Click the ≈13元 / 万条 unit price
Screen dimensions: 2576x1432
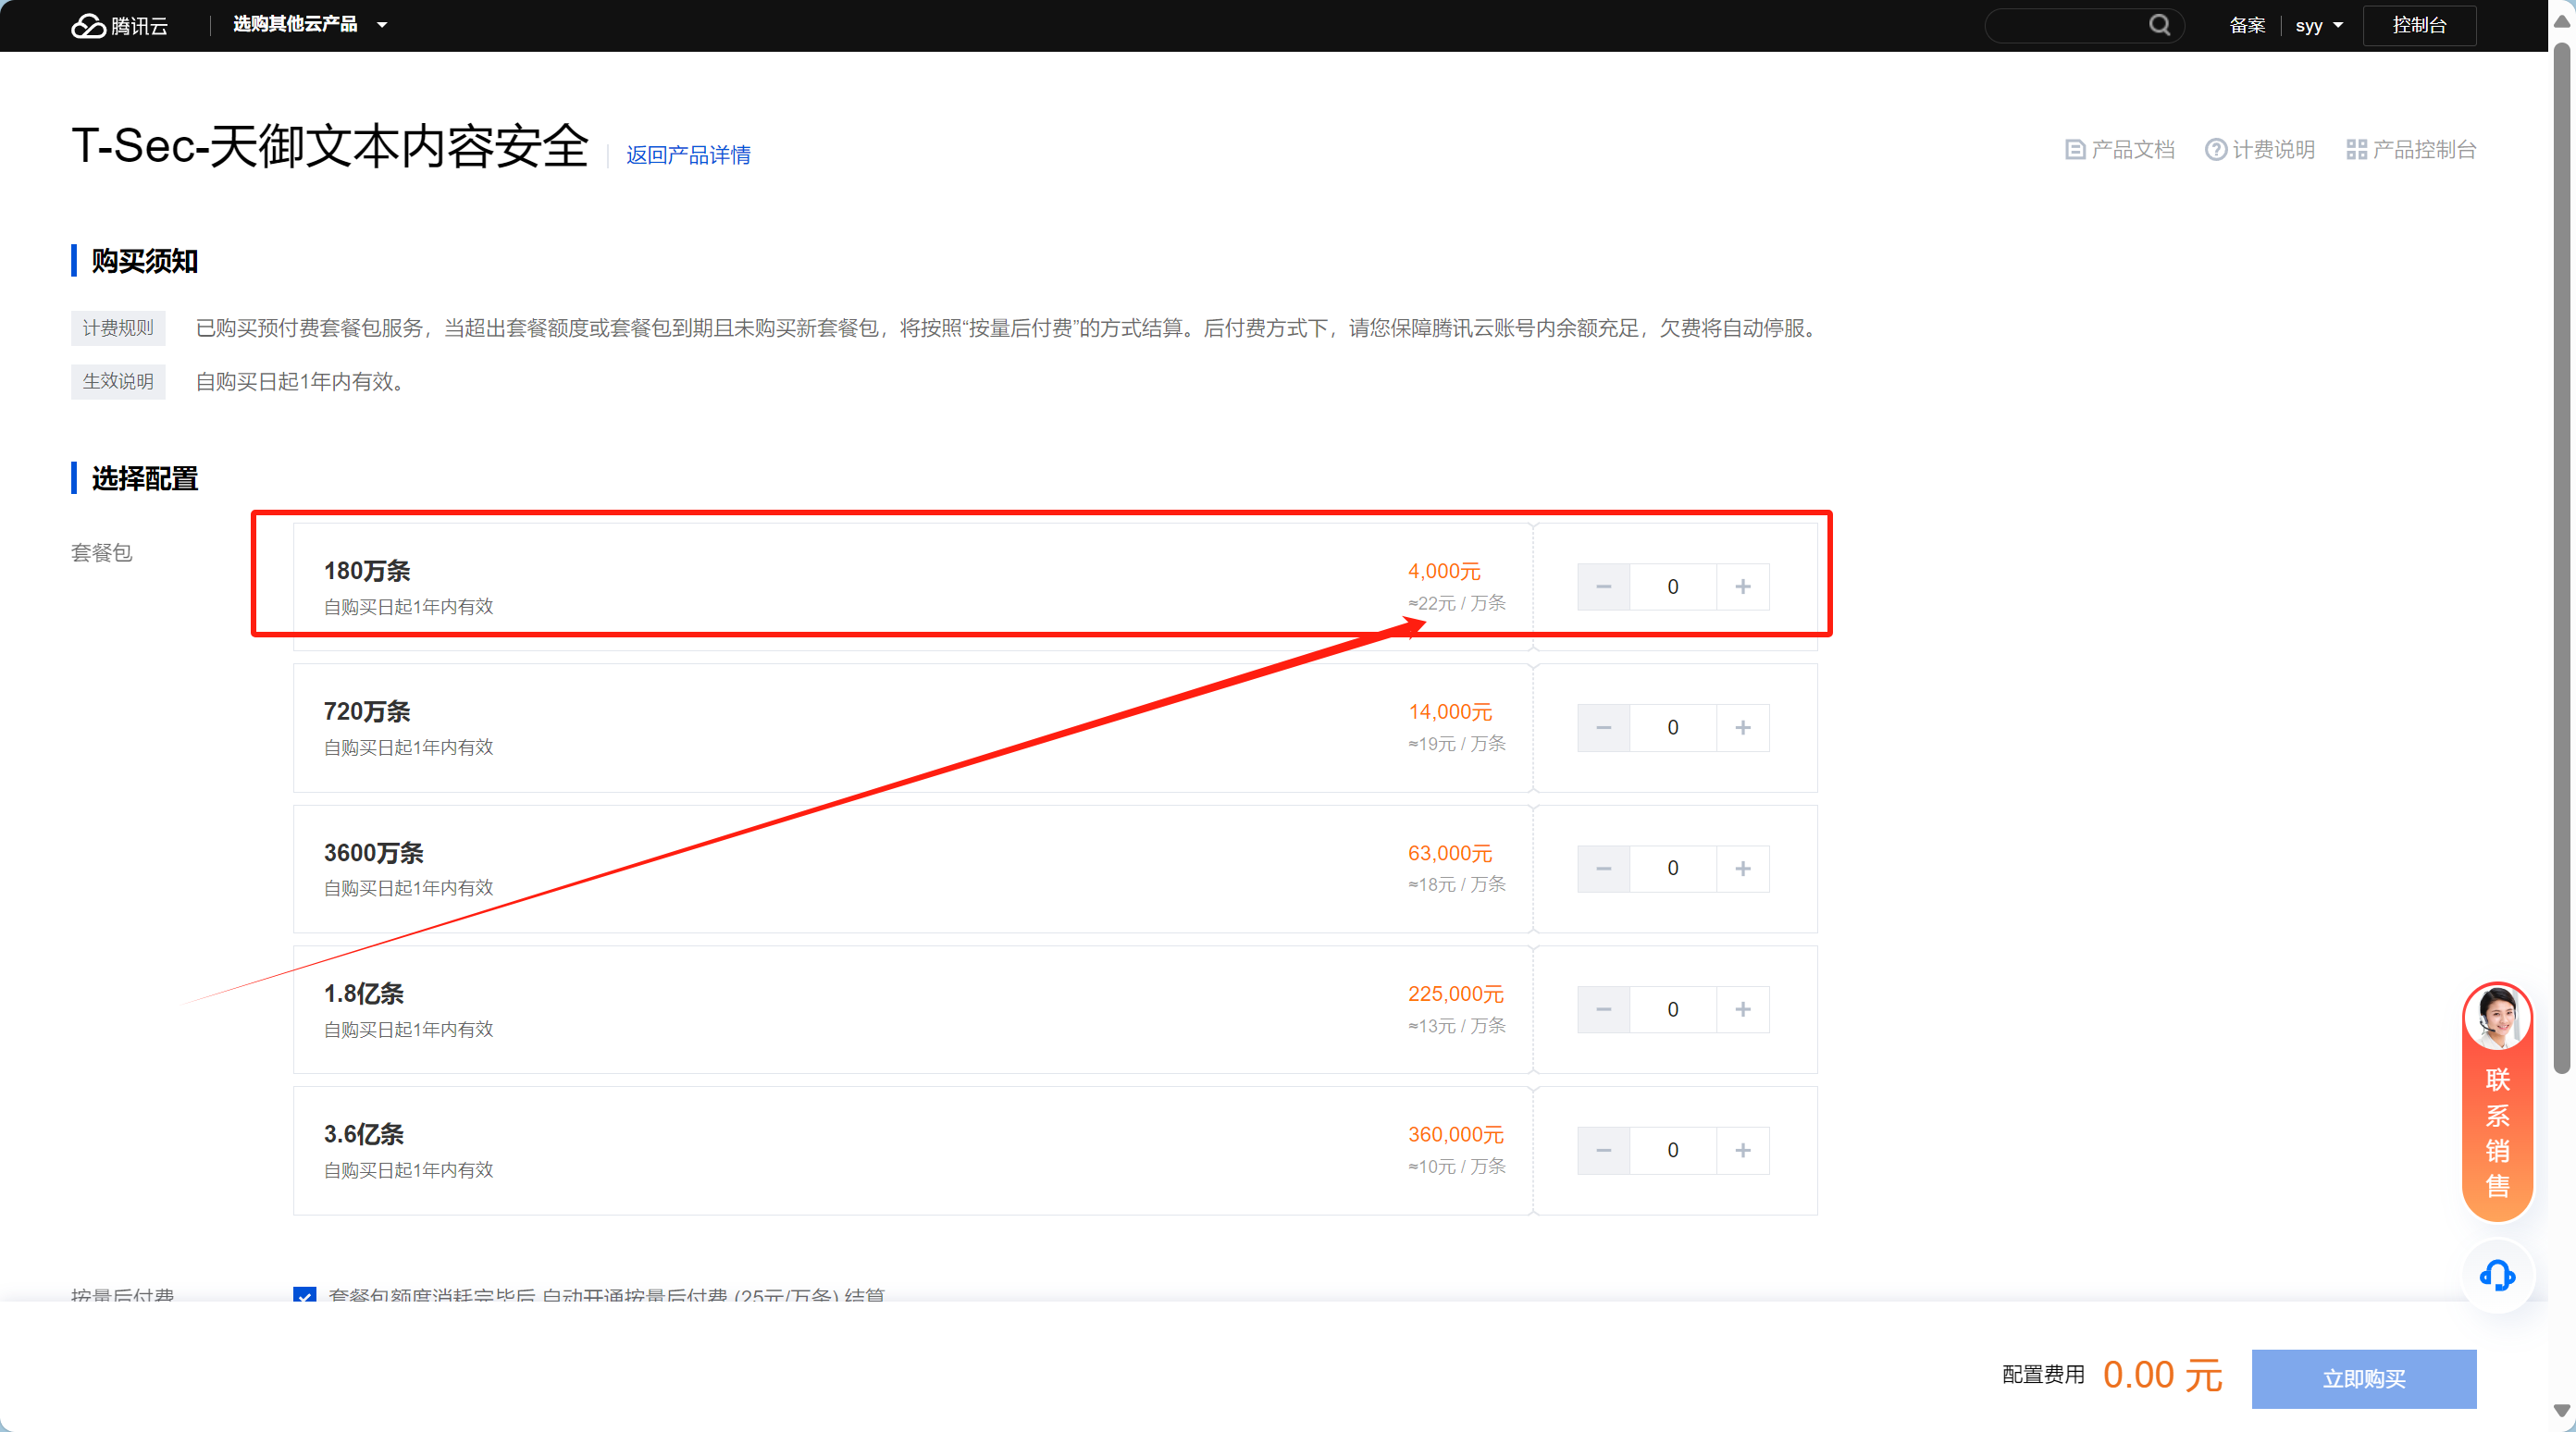click(1457, 1026)
